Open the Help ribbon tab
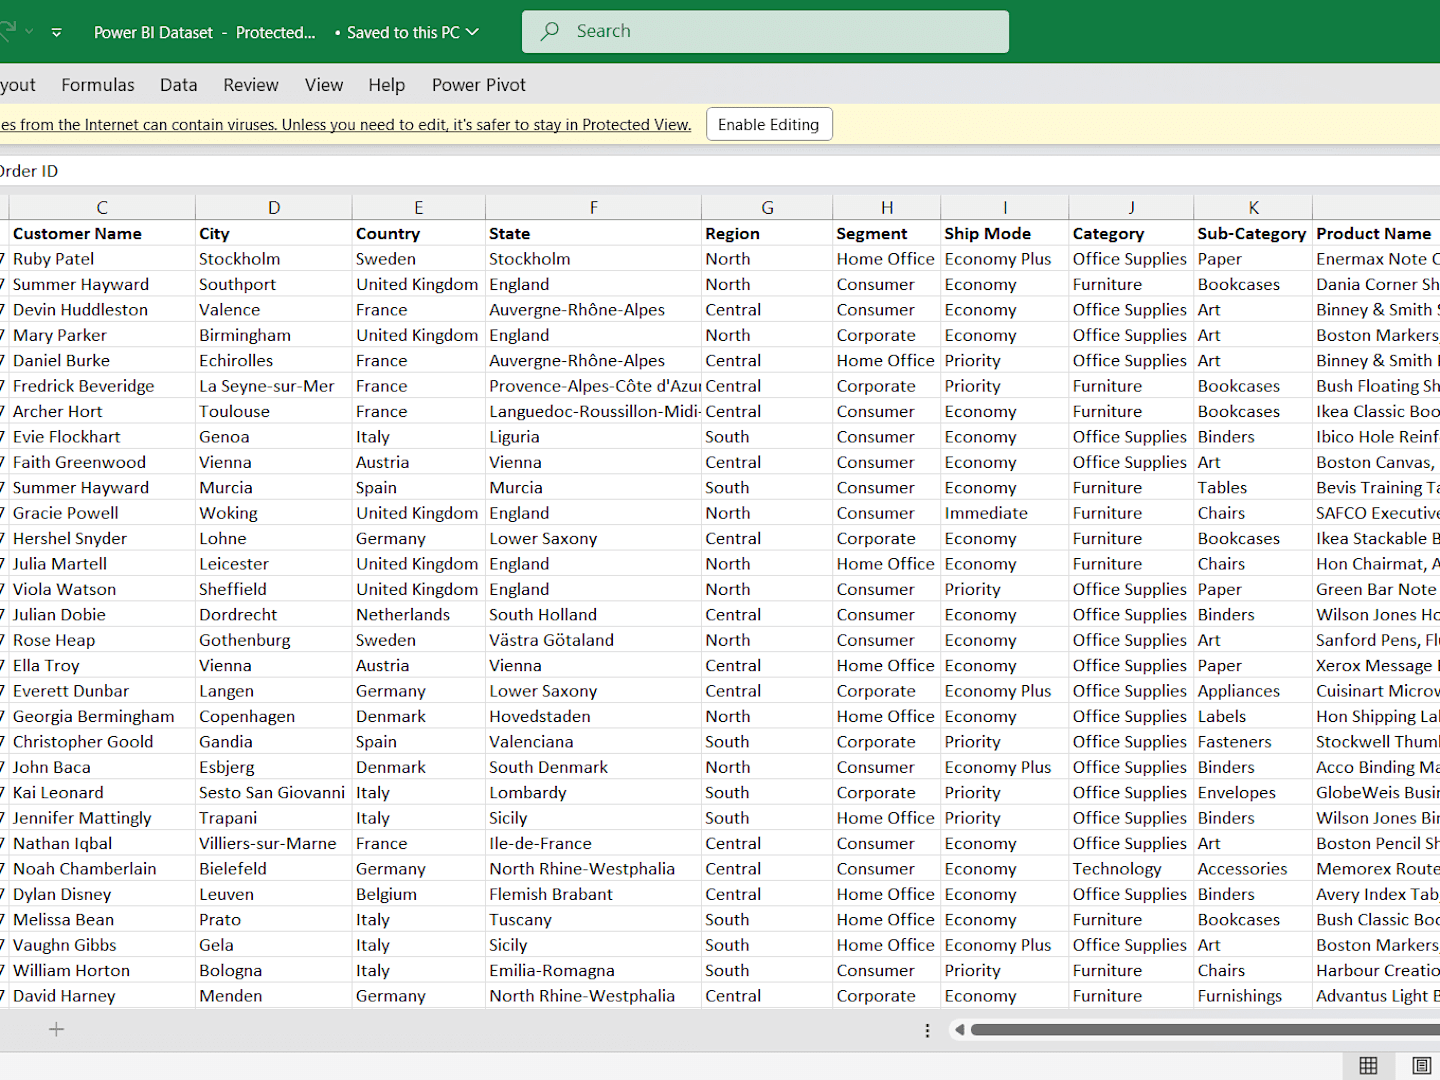 pos(387,85)
